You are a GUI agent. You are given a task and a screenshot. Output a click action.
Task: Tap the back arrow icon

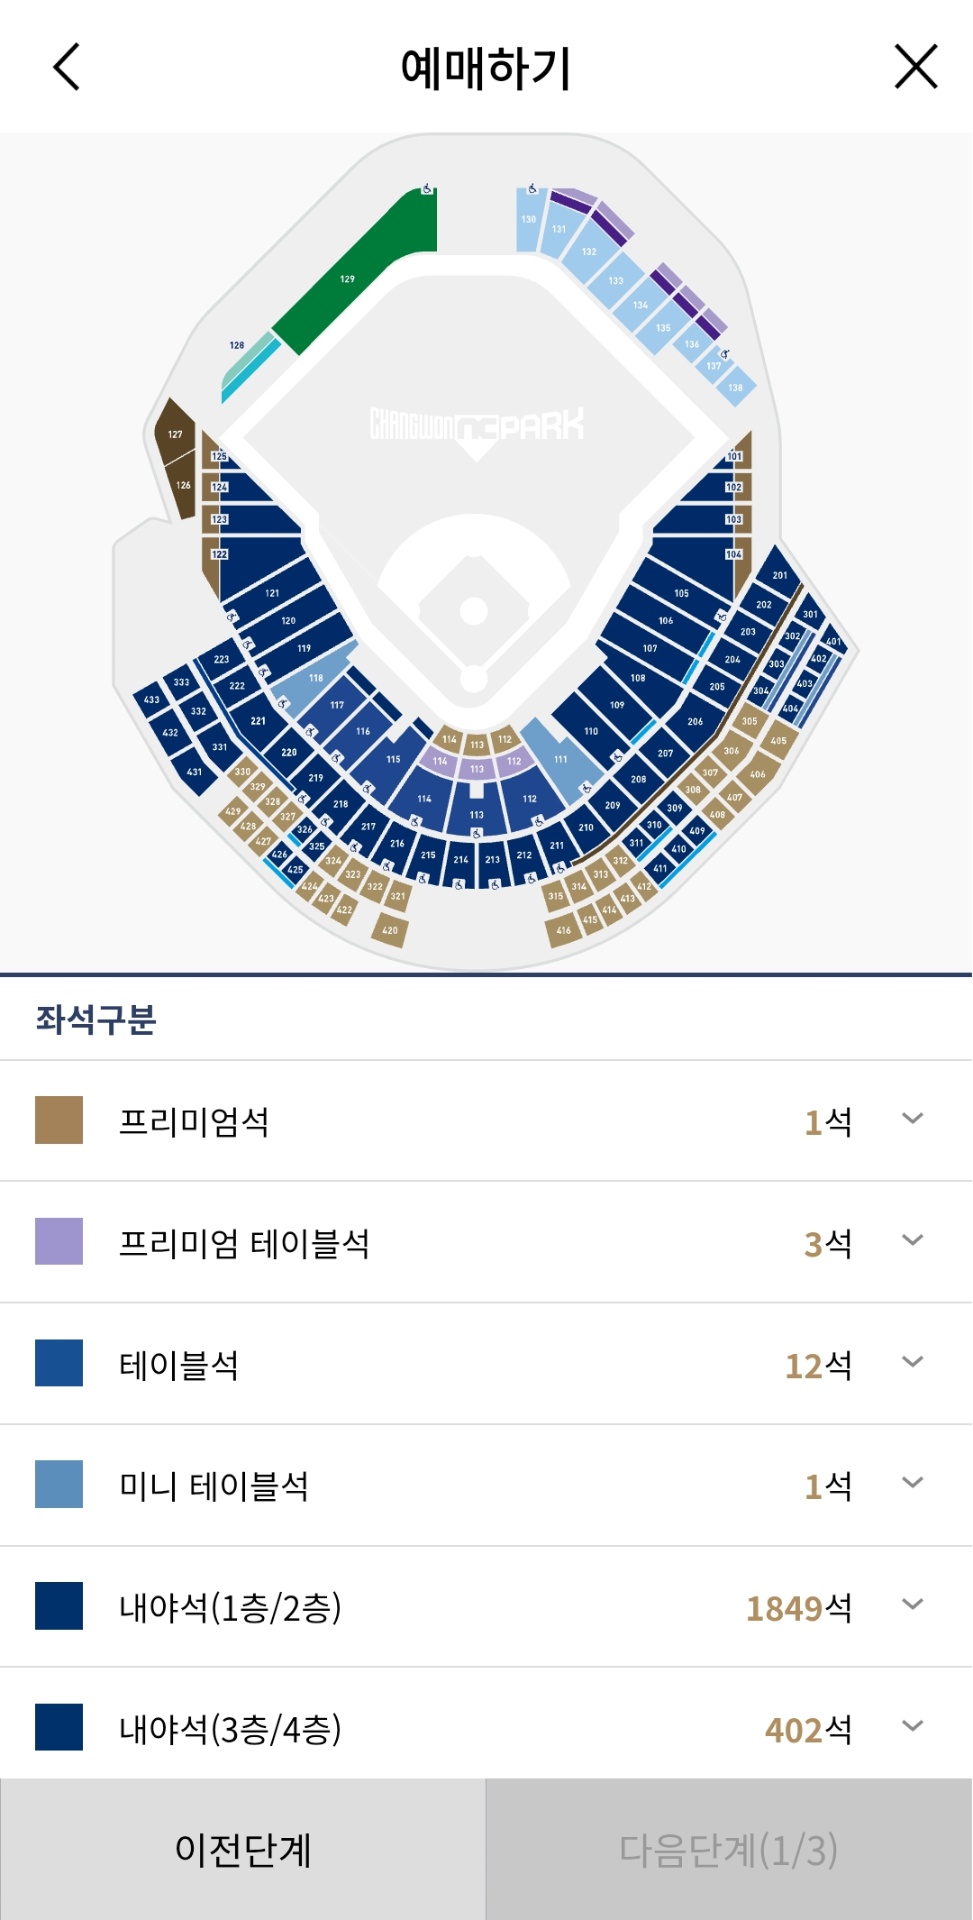[67, 67]
